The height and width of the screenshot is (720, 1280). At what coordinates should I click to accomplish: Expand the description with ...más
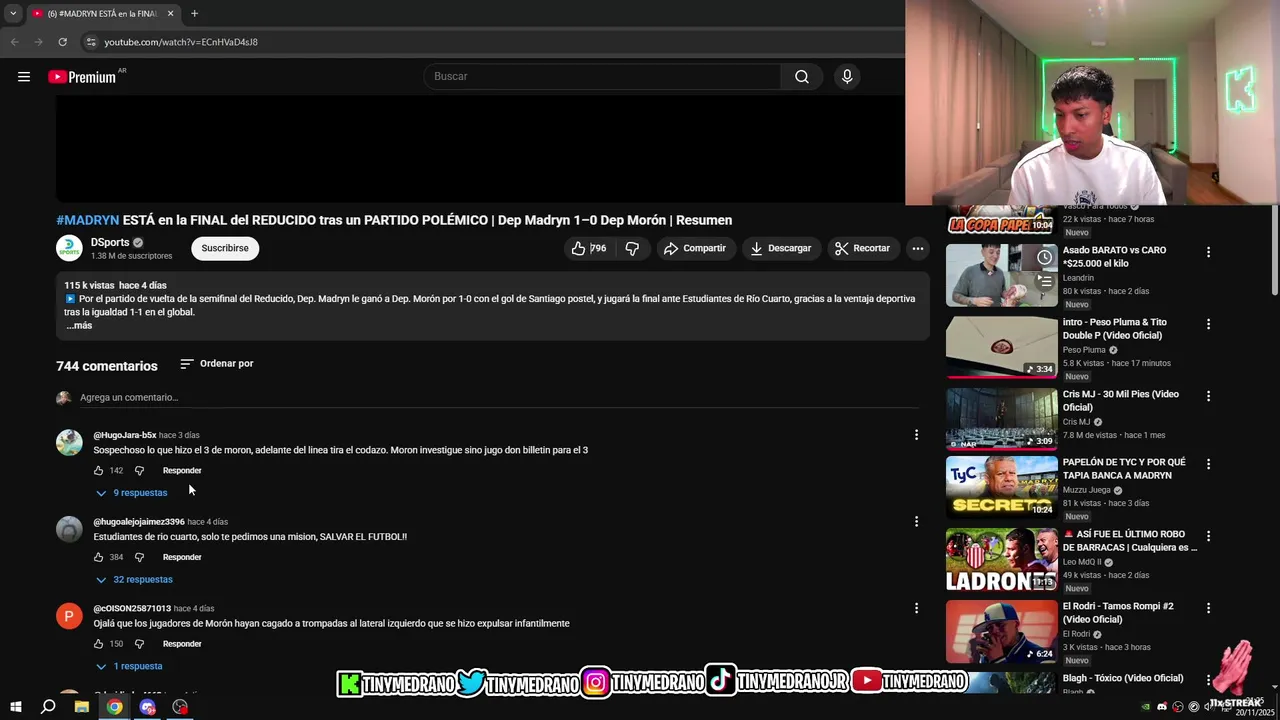pyautogui.click(x=79, y=326)
